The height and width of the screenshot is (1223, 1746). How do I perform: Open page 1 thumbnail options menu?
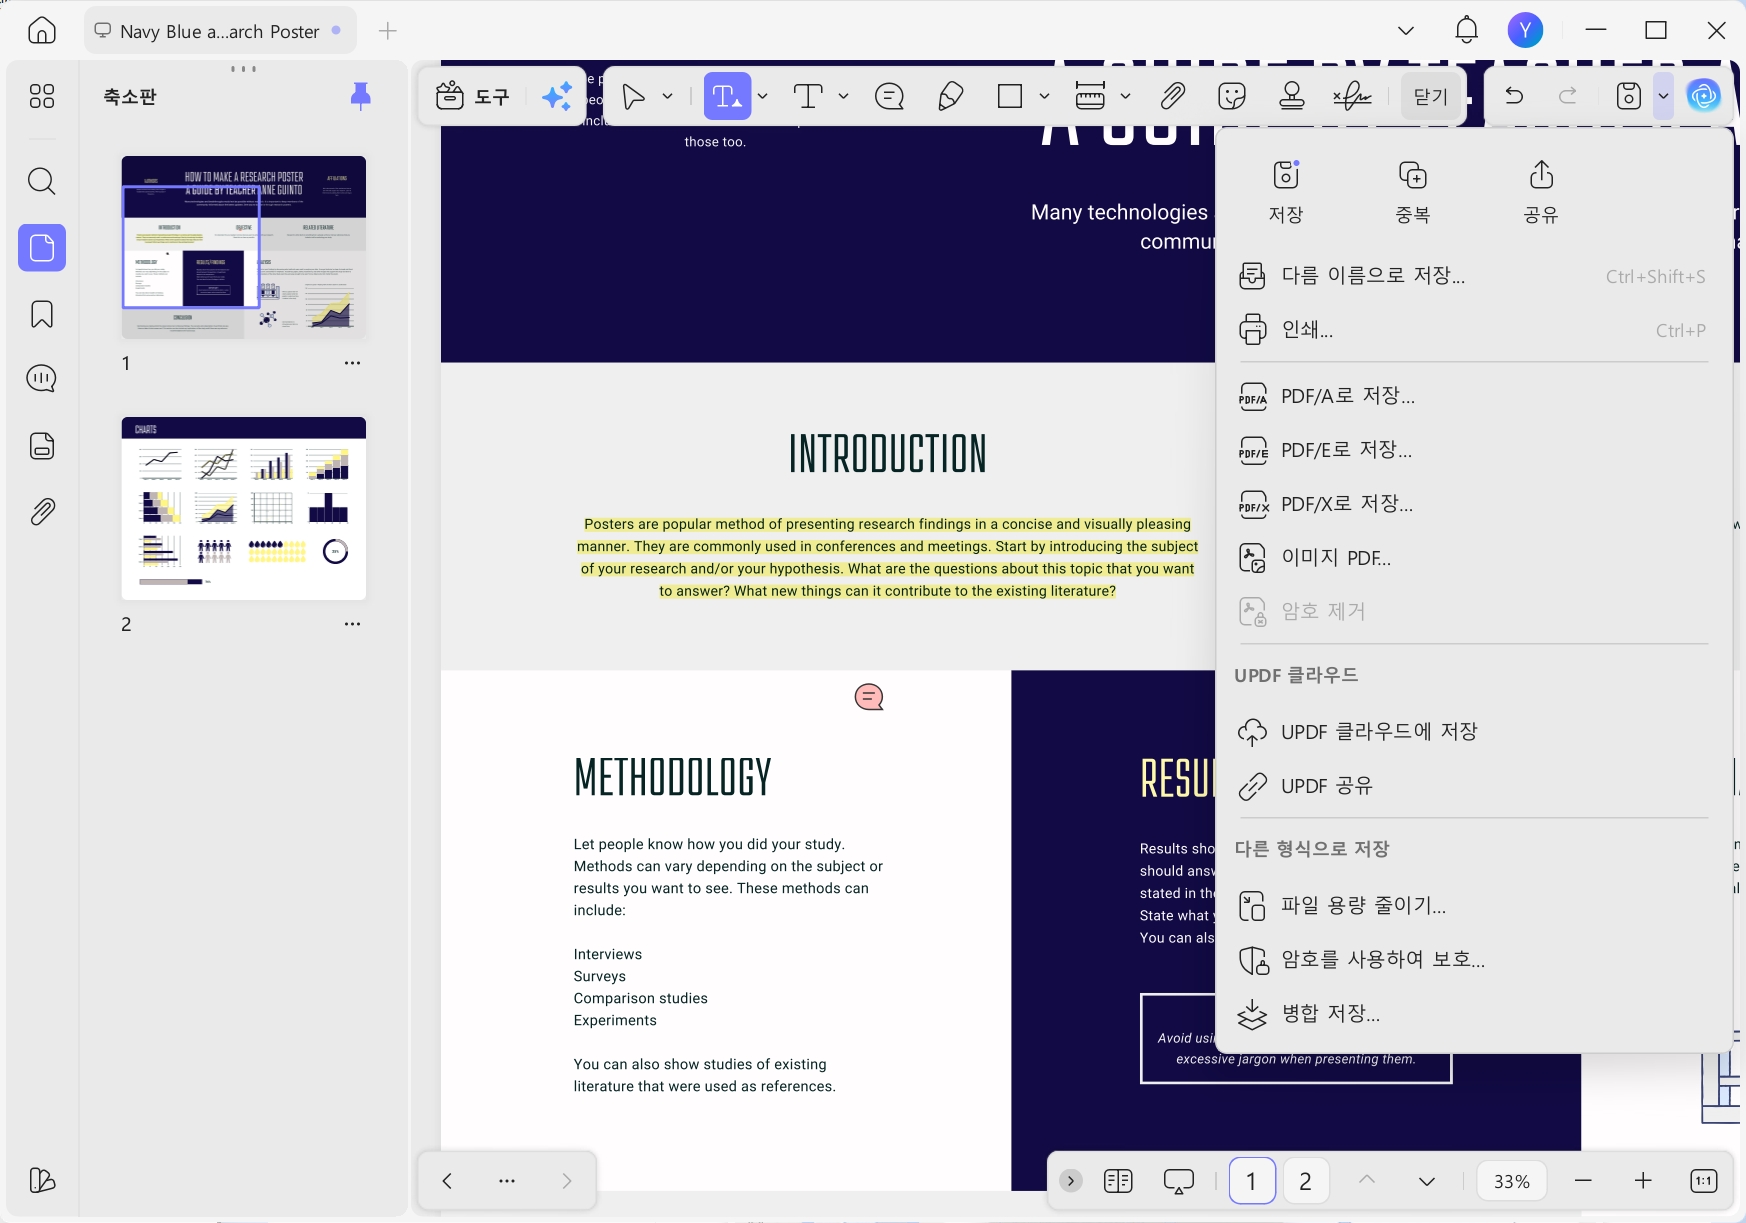[352, 363]
